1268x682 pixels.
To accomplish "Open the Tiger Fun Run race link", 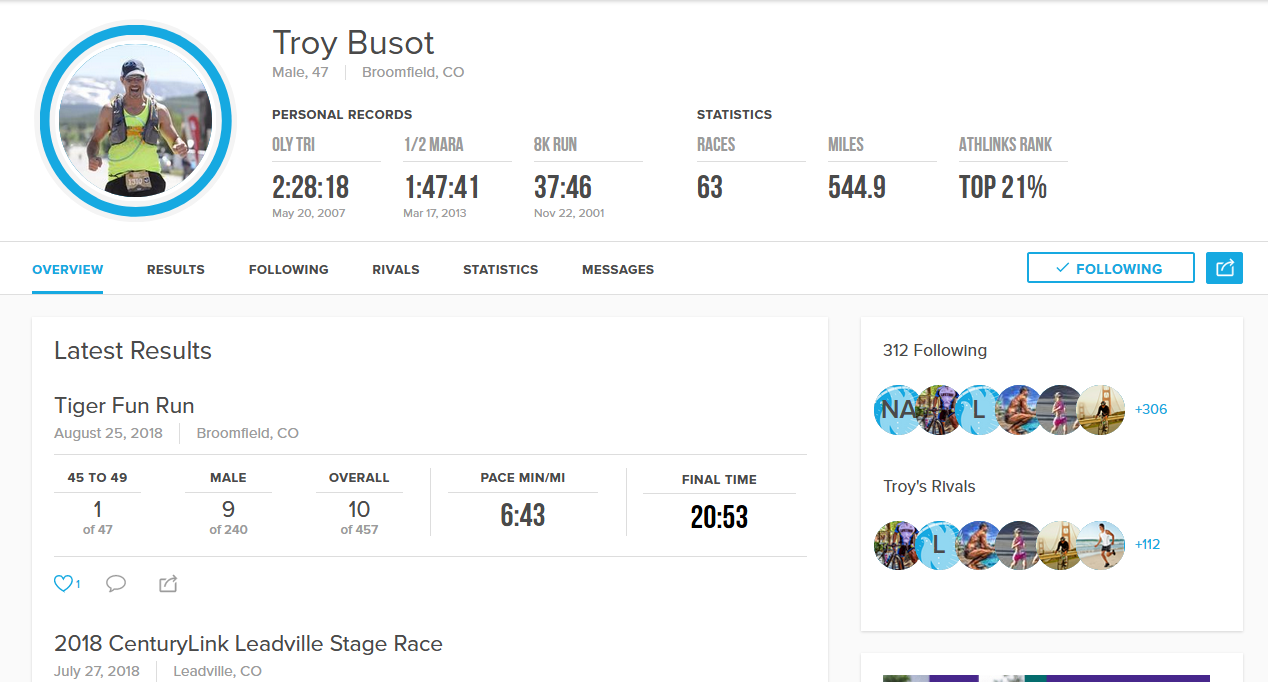I will (124, 406).
